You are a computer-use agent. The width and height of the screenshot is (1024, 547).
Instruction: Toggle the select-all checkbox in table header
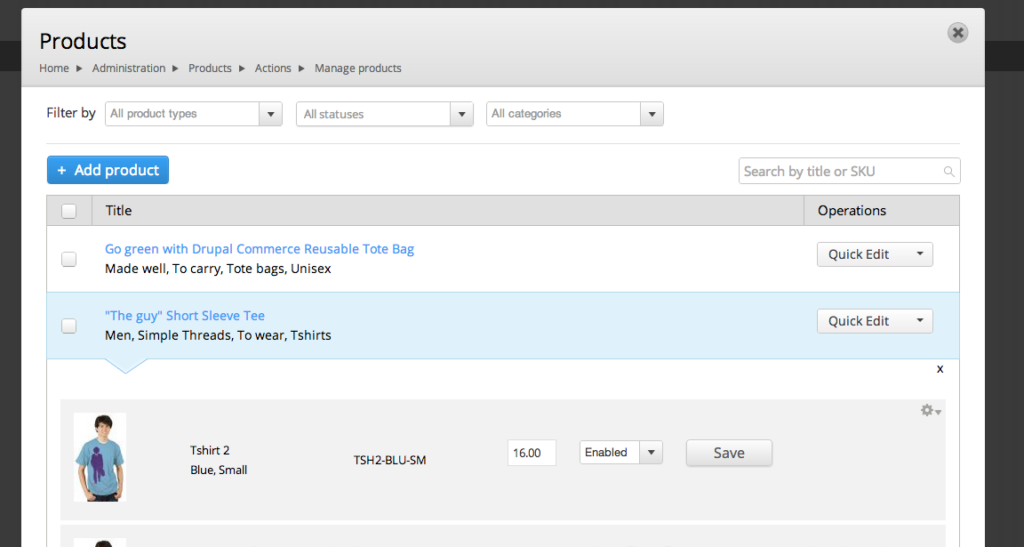(x=69, y=211)
